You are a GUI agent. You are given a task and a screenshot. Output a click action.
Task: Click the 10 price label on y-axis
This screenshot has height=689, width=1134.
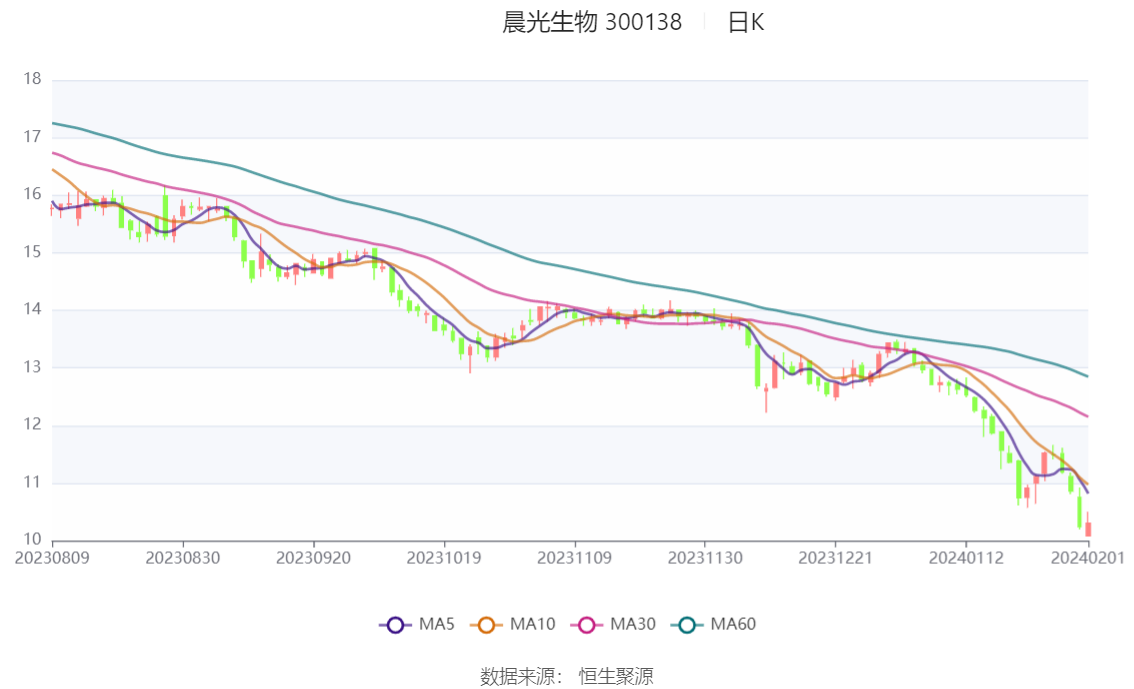tap(32, 540)
